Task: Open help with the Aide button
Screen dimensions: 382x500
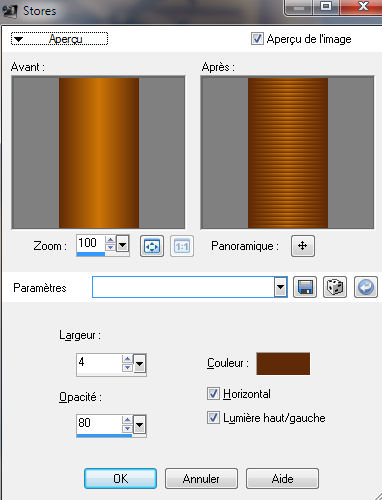Action: (282, 479)
